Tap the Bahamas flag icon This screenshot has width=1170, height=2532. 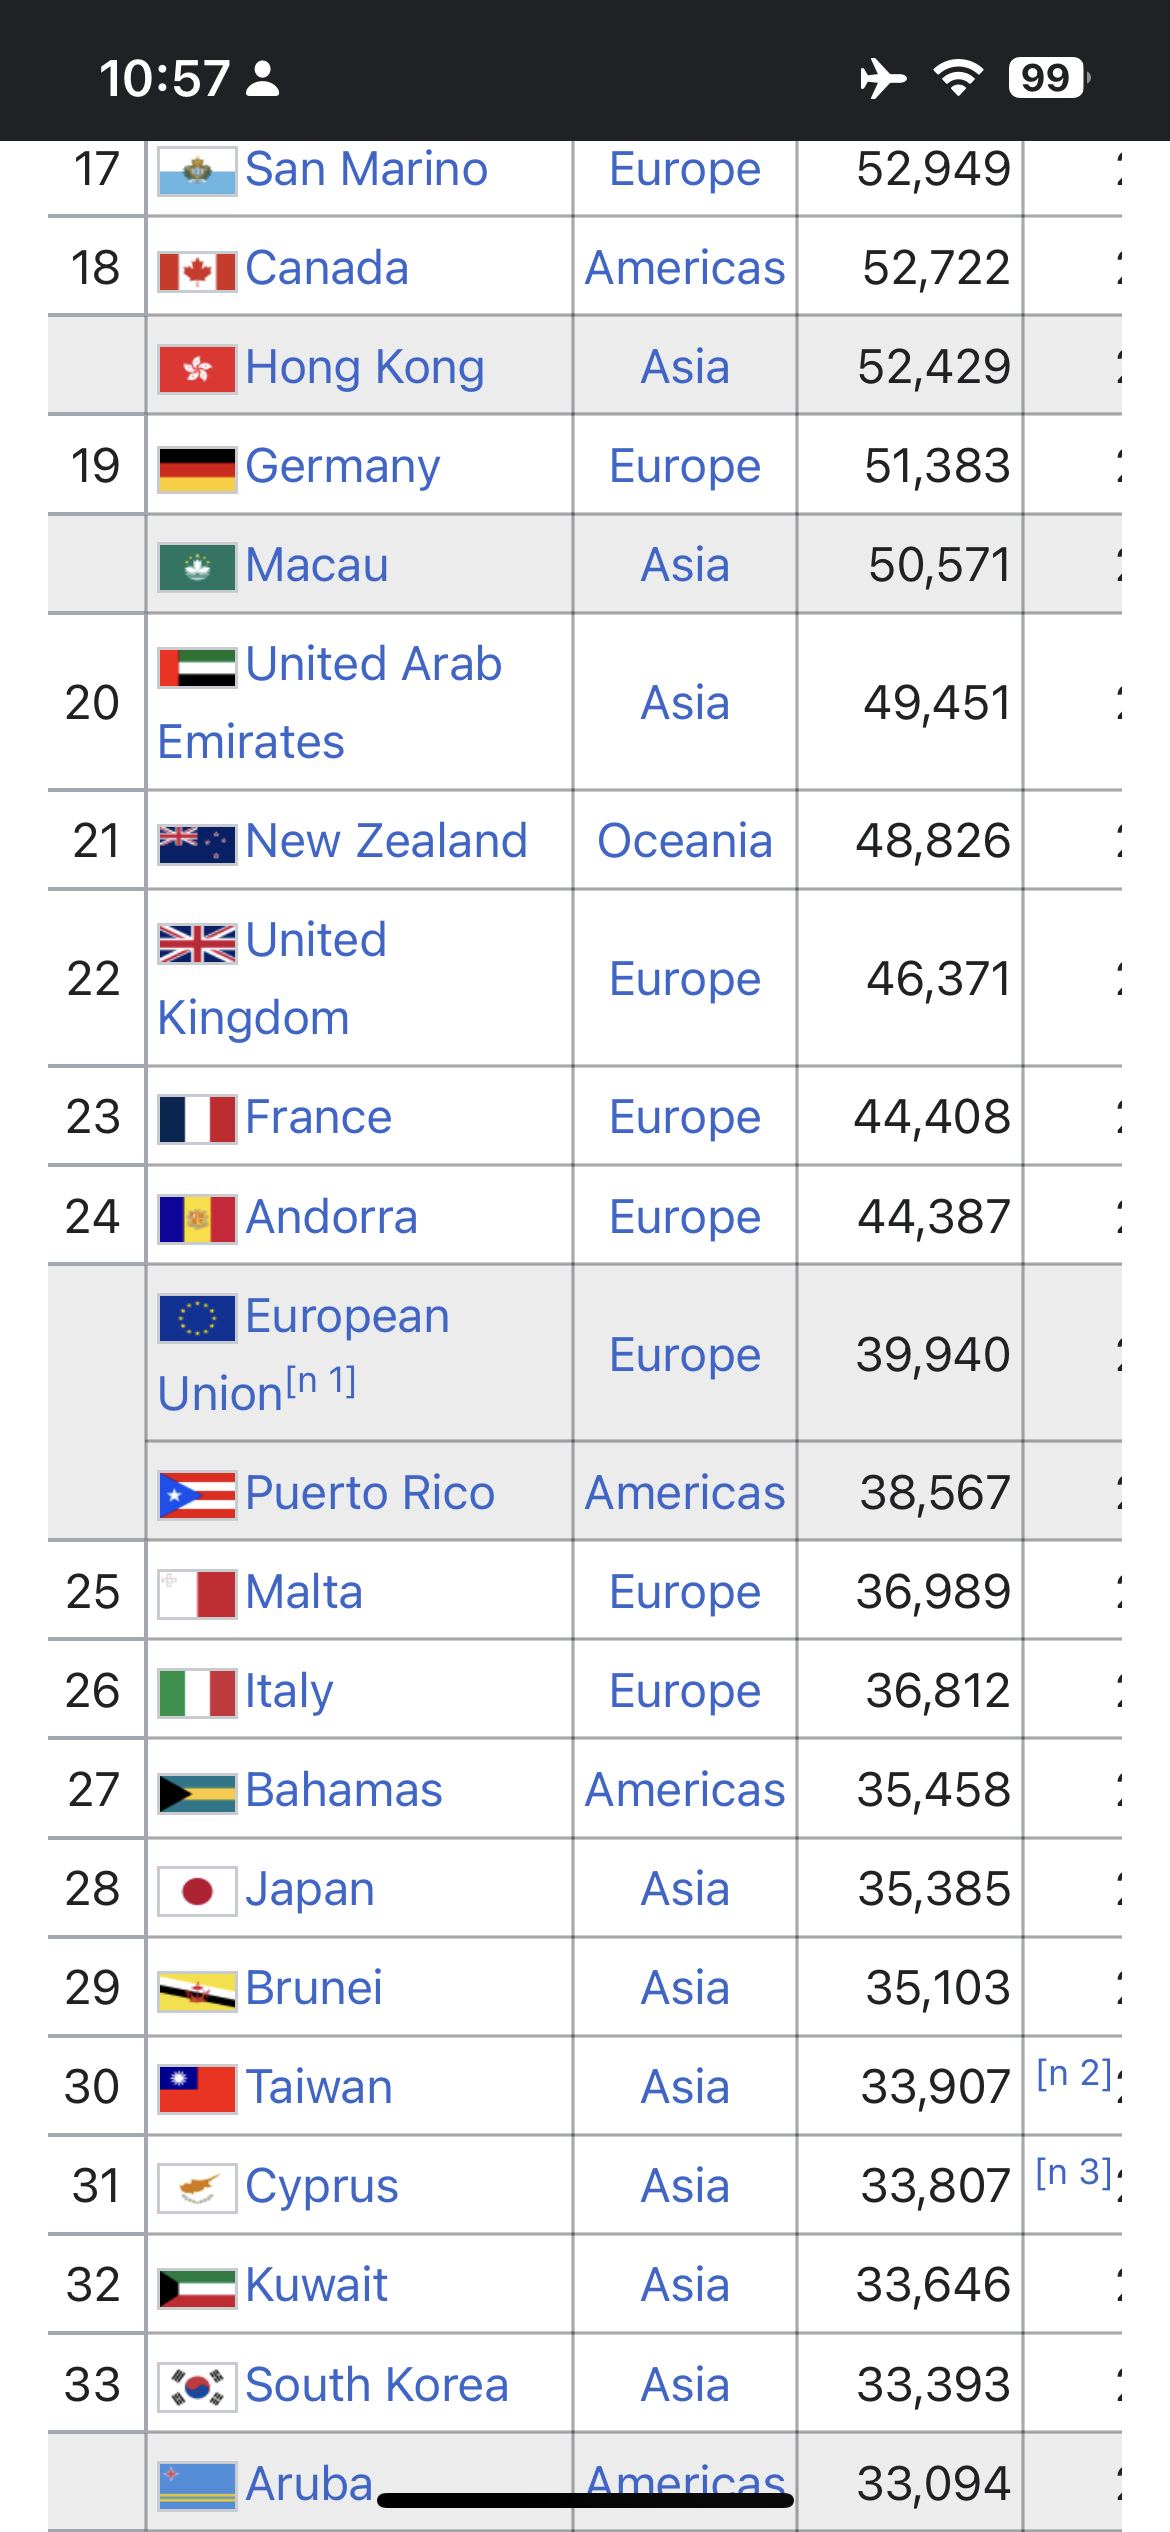(x=197, y=1793)
